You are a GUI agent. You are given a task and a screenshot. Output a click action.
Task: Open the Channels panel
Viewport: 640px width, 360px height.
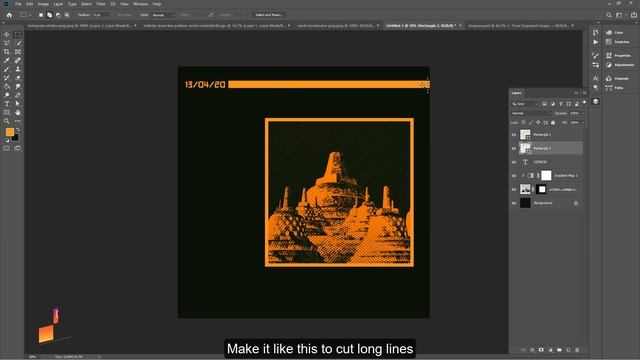618,78
